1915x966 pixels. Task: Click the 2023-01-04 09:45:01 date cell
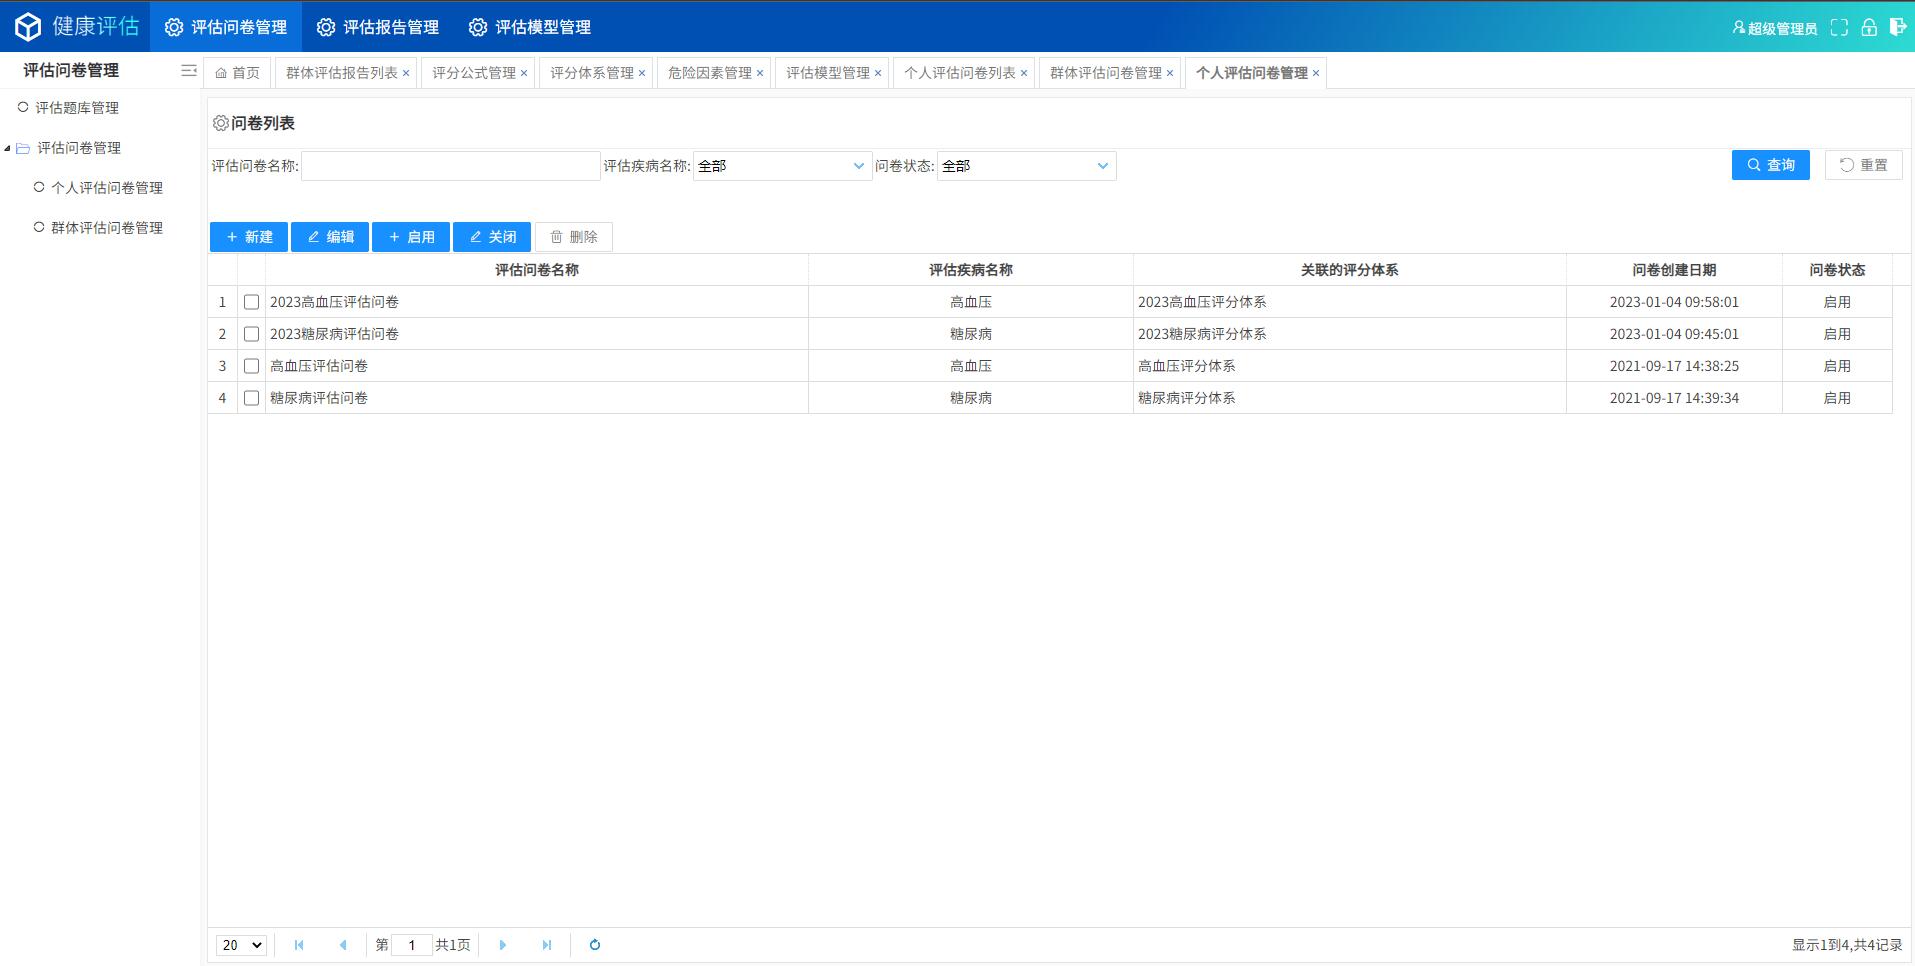(x=1674, y=334)
